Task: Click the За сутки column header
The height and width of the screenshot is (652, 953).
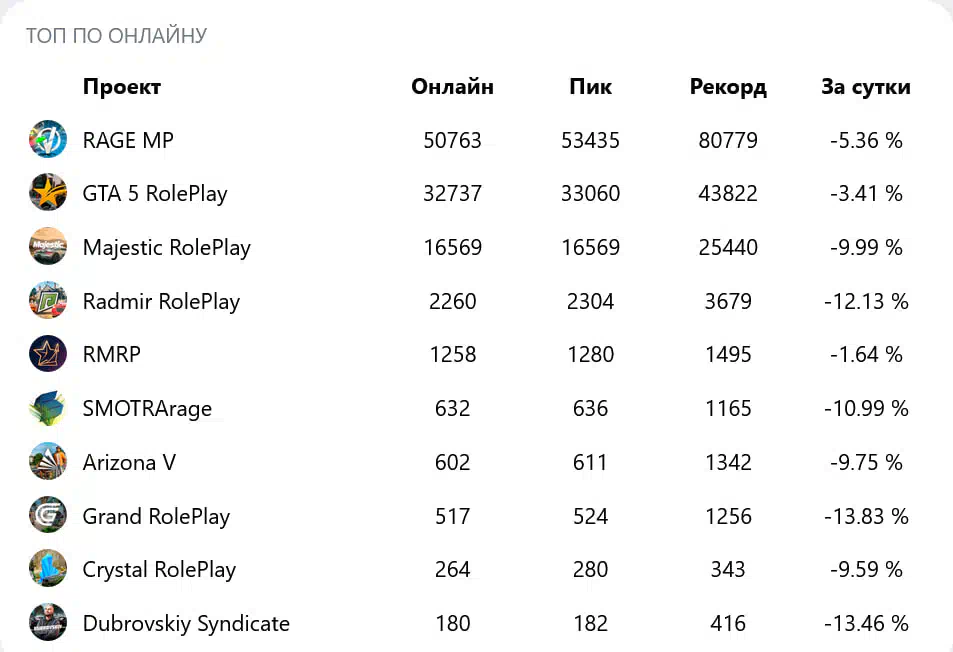Action: pos(866,87)
